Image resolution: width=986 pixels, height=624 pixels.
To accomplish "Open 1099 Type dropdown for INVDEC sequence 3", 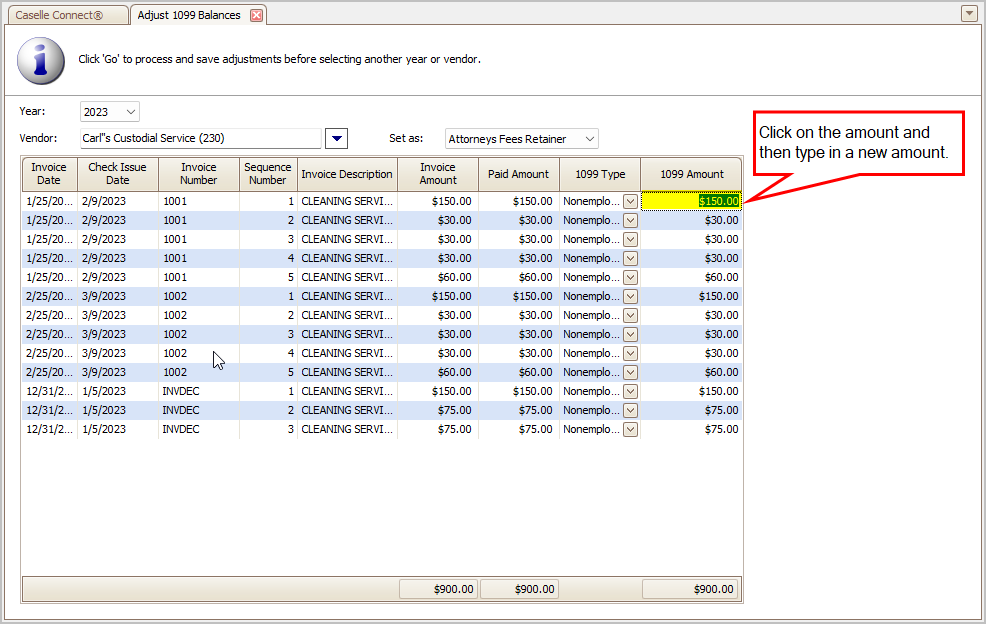I will [x=630, y=429].
